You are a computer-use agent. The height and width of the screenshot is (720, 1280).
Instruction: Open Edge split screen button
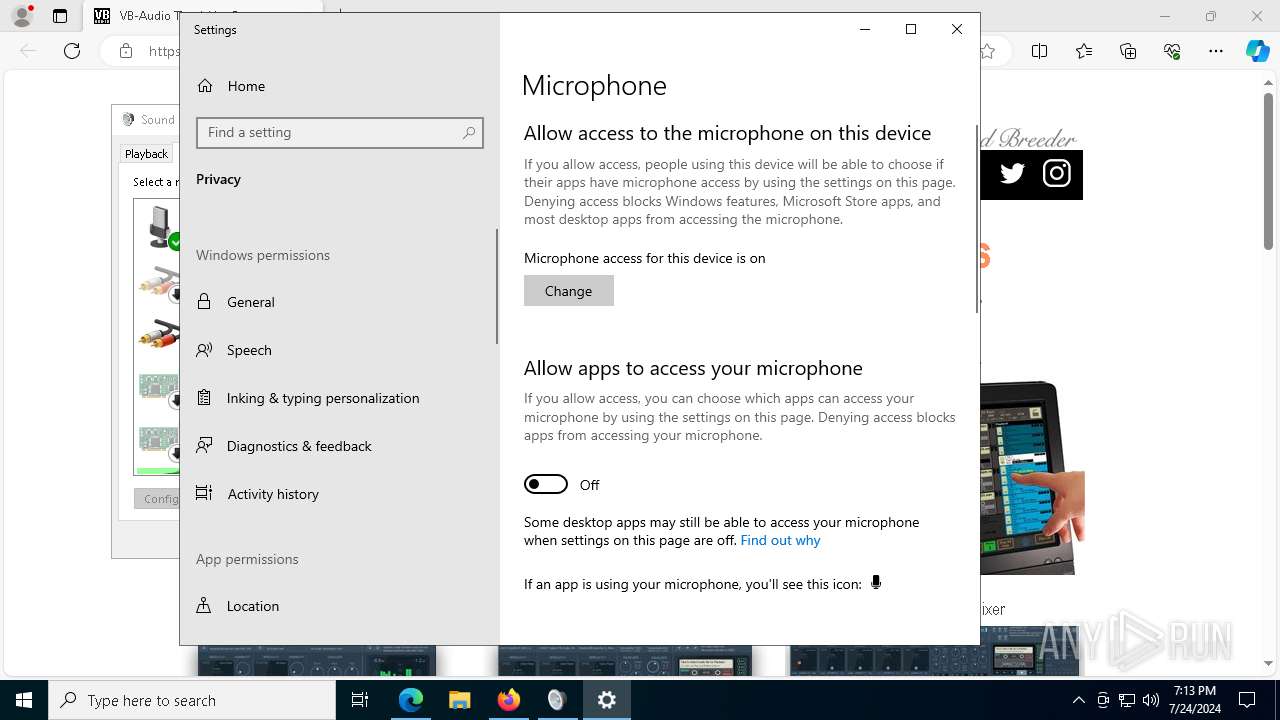pos(1040,51)
